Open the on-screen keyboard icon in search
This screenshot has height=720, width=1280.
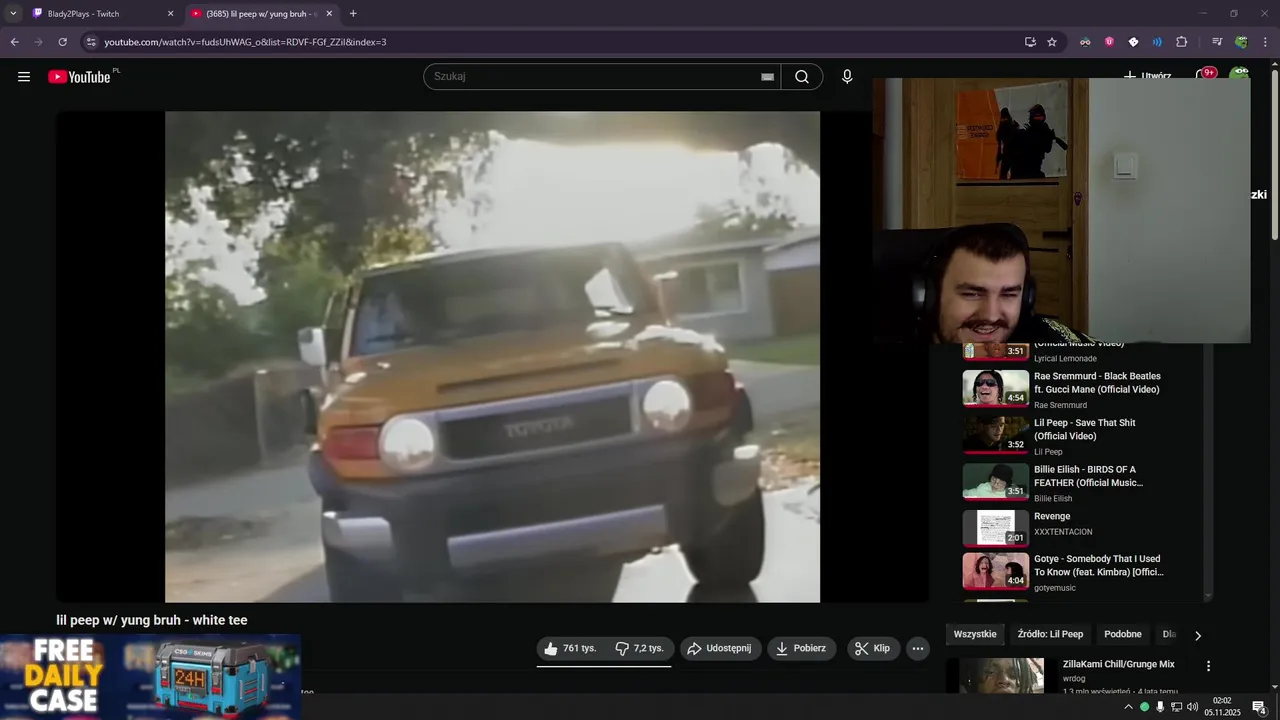[768, 77]
